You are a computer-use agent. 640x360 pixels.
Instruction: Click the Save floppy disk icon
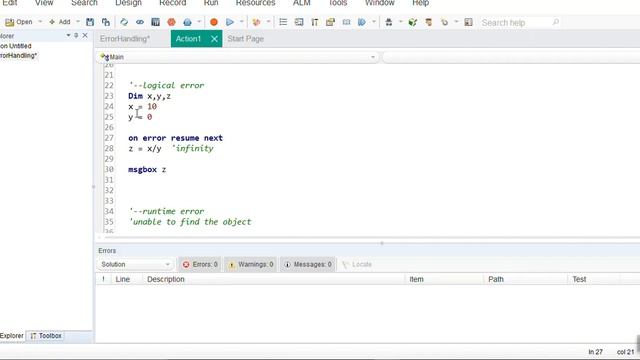tap(90, 22)
